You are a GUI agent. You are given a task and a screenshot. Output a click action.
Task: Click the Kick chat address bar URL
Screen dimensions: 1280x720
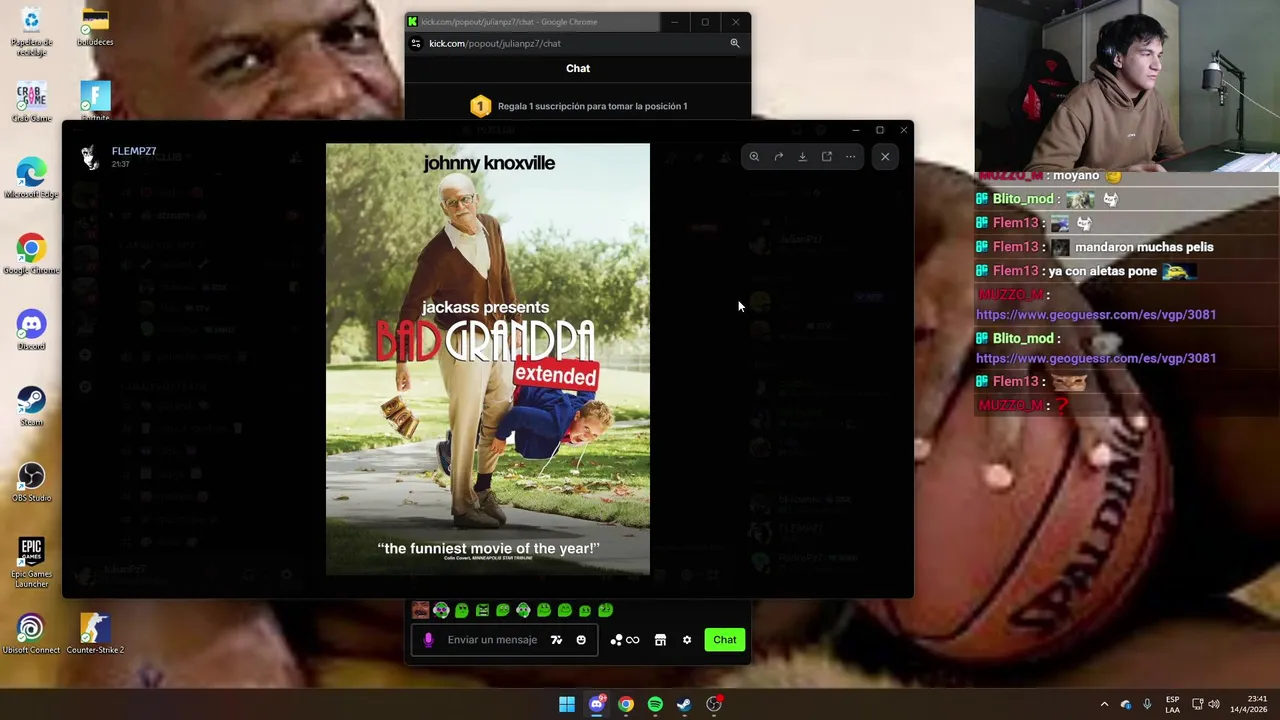click(x=495, y=43)
